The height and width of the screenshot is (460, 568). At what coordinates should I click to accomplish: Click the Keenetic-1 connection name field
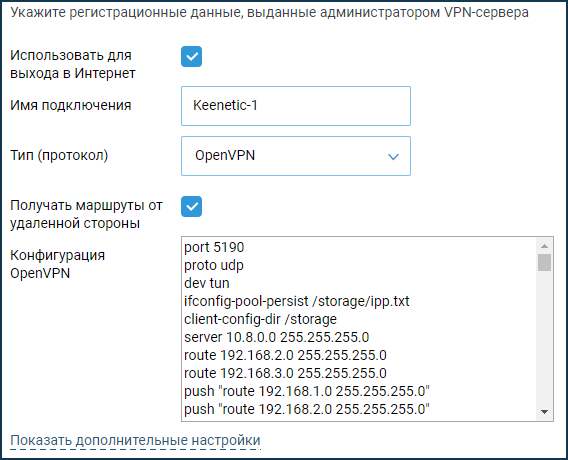point(296,106)
